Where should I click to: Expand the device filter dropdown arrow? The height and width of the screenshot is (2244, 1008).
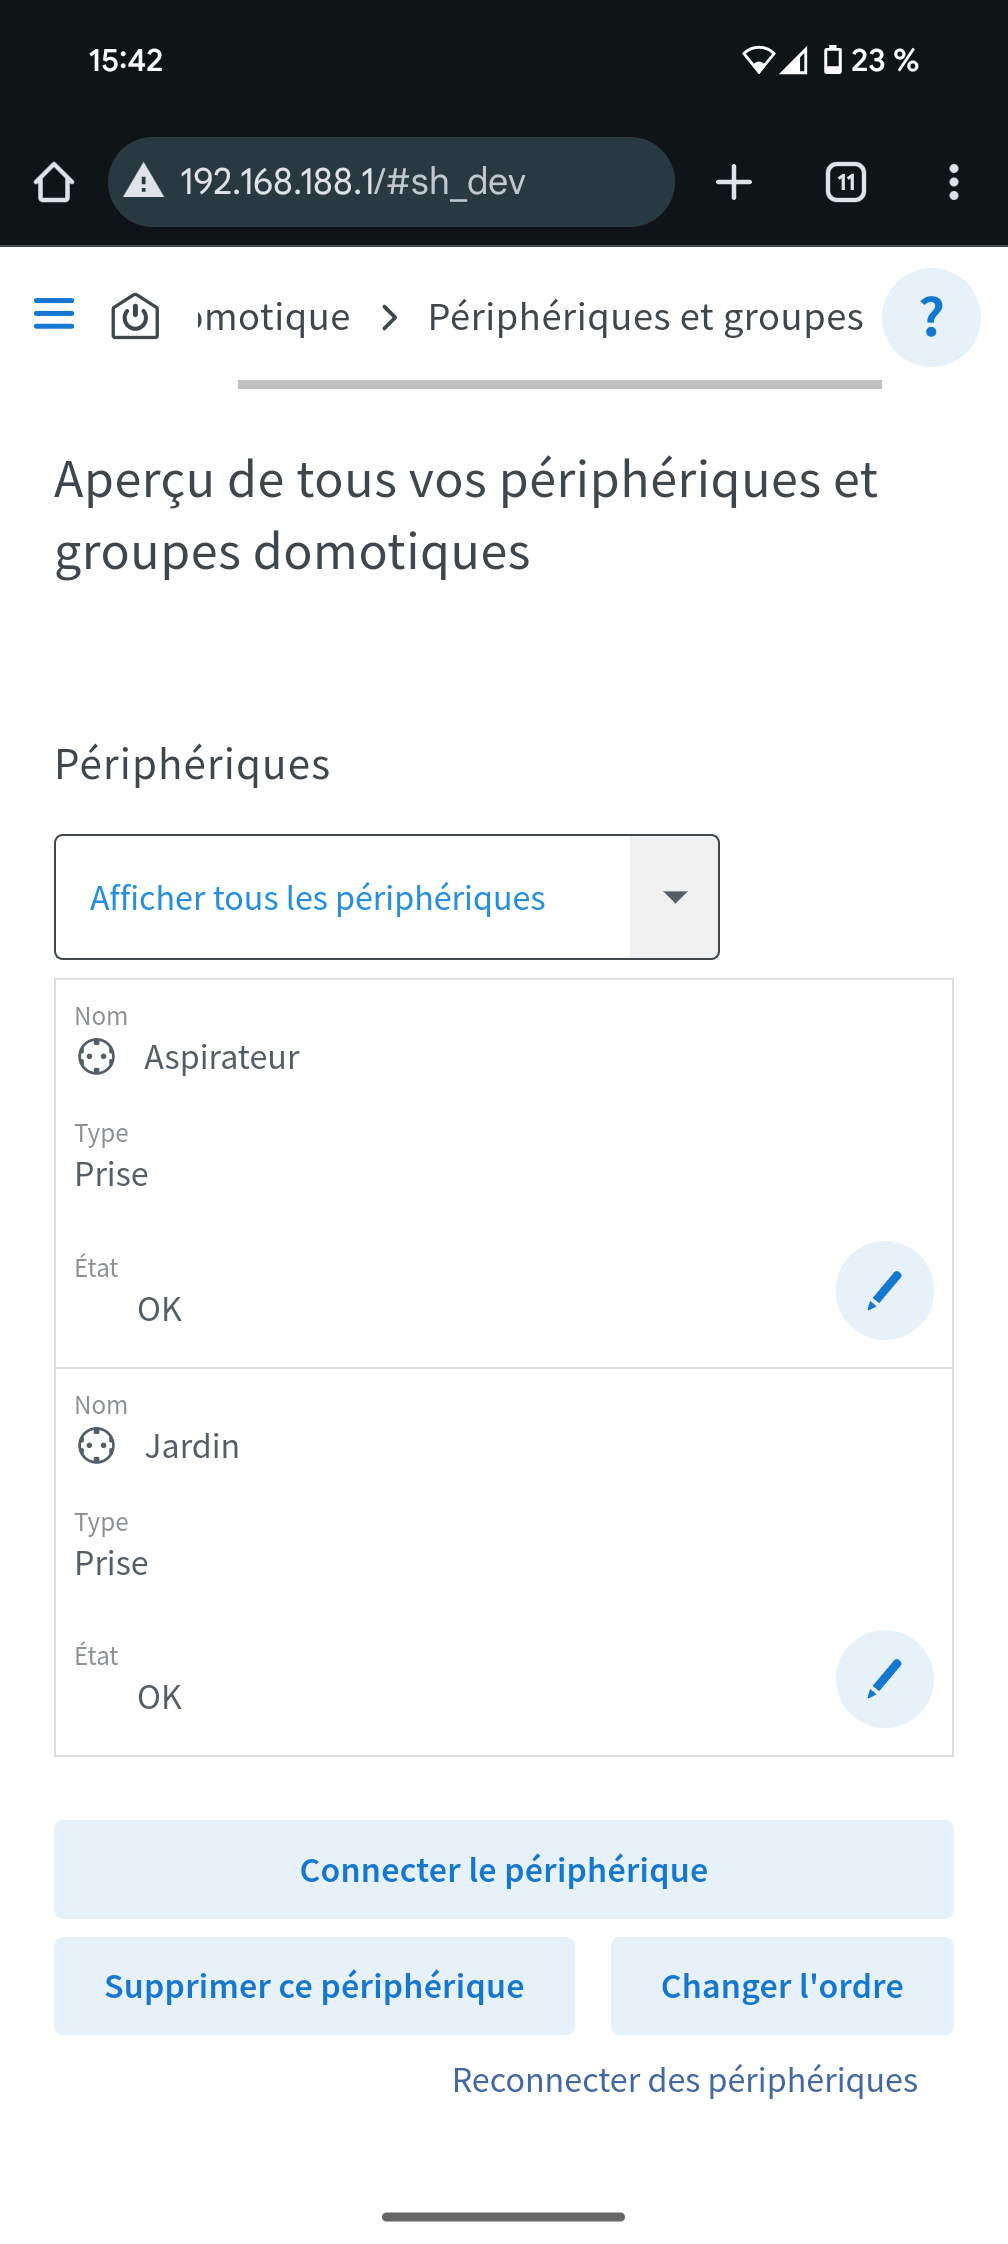coord(675,897)
